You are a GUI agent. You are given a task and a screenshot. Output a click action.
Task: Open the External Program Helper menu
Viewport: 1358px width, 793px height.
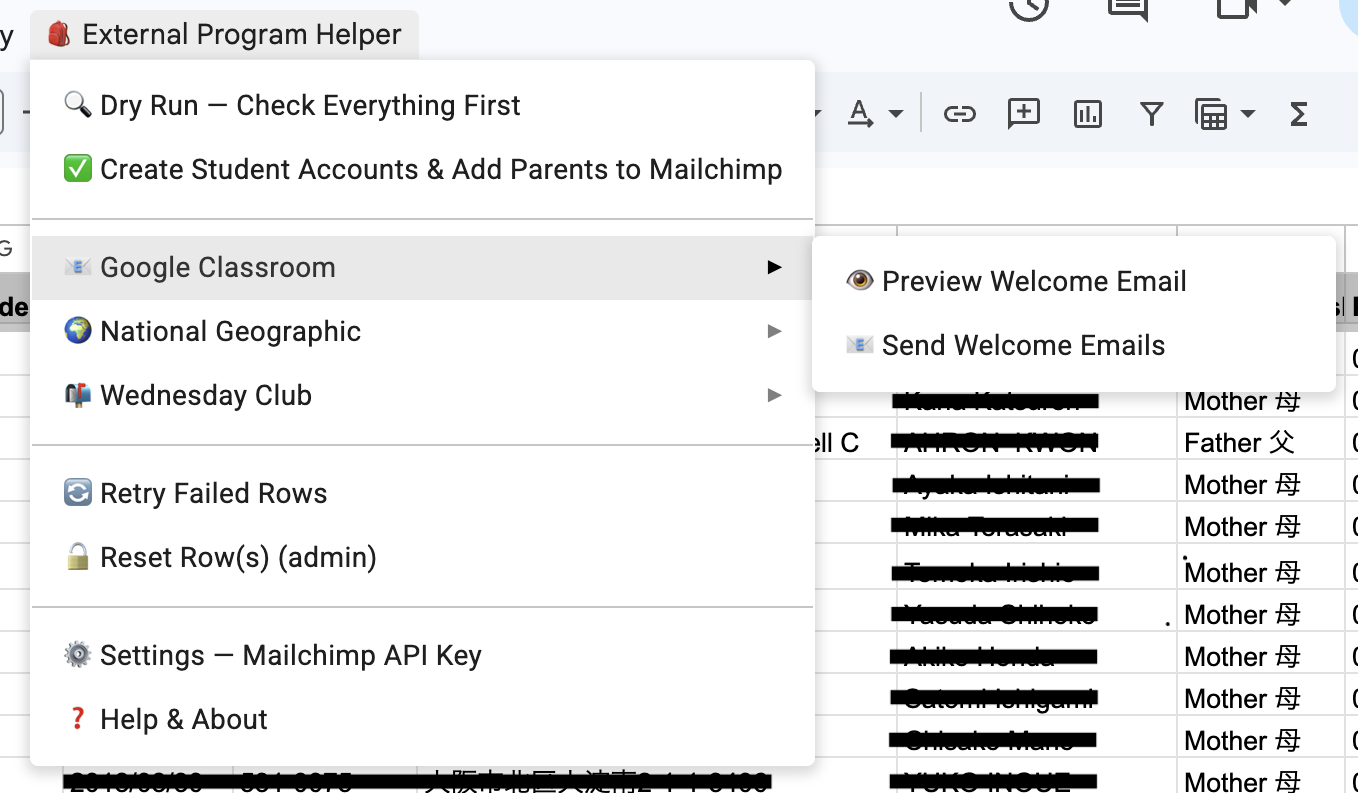pyautogui.click(x=224, y=34)
